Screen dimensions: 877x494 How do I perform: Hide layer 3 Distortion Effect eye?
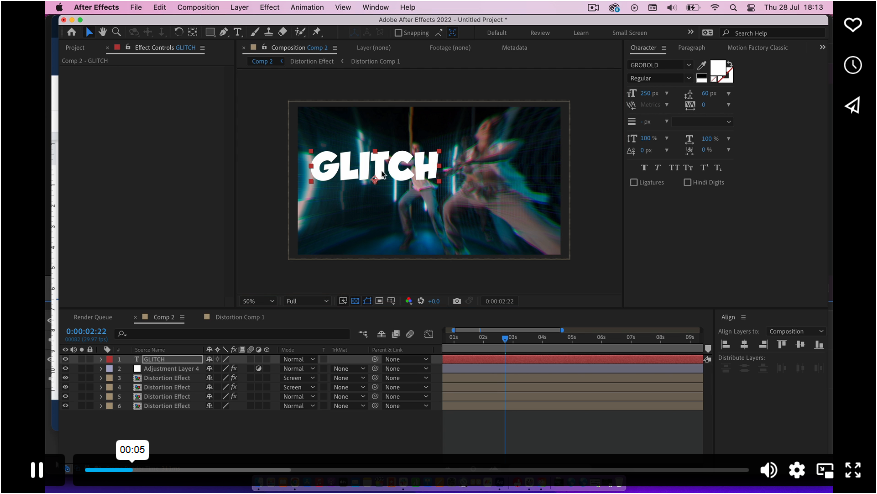(x=65, y=378)
